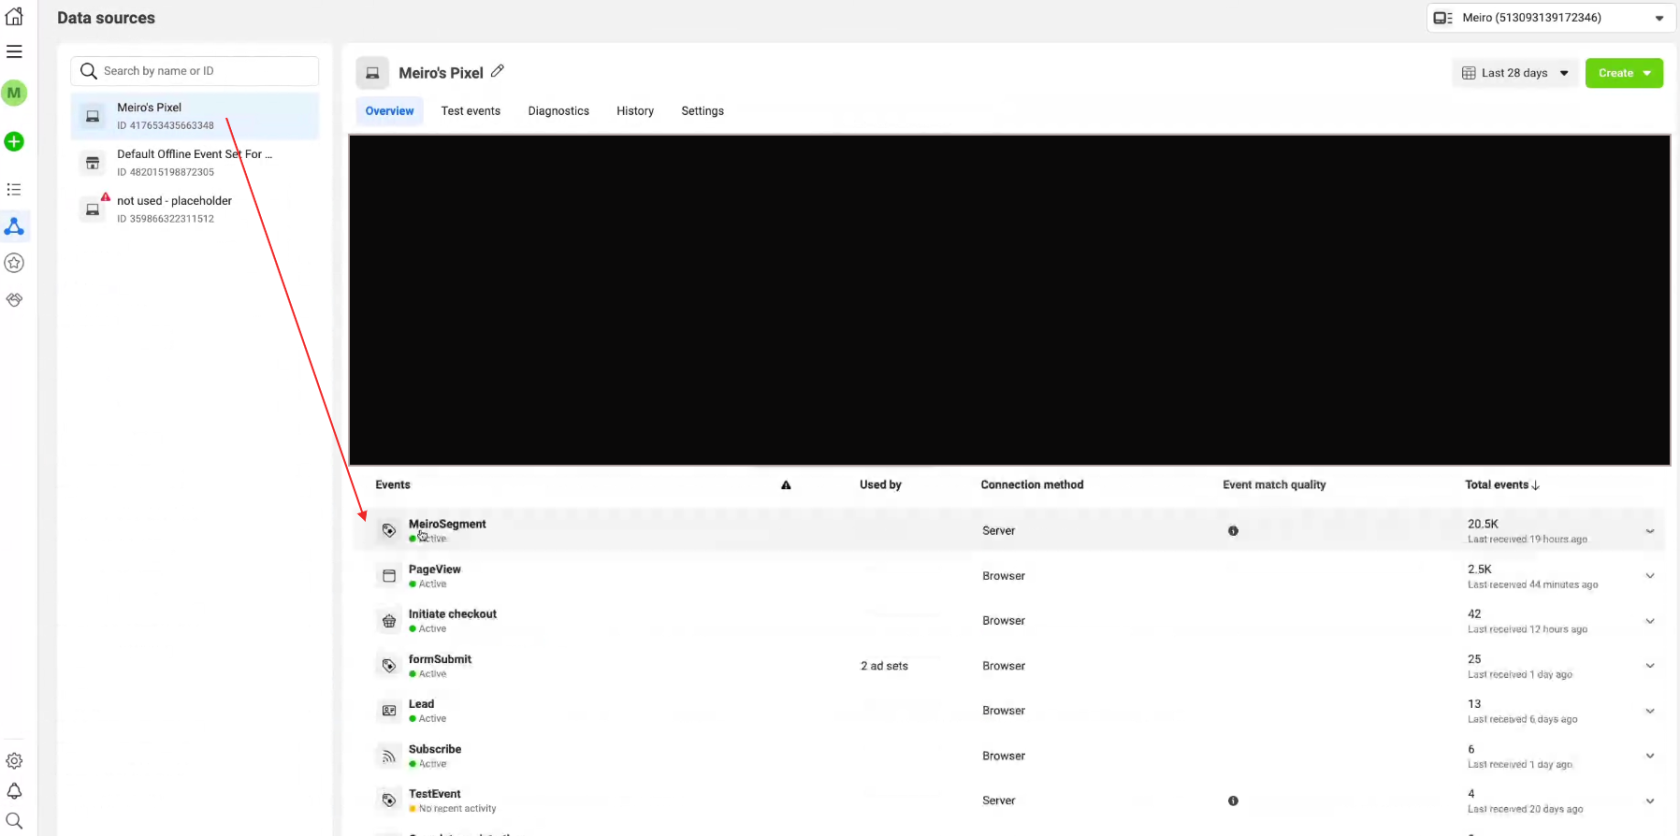The height and width of the screenshot is (836, 1680).
Task: Click the info icon in MeiroSegment row
Action: tap(1233, 531)
